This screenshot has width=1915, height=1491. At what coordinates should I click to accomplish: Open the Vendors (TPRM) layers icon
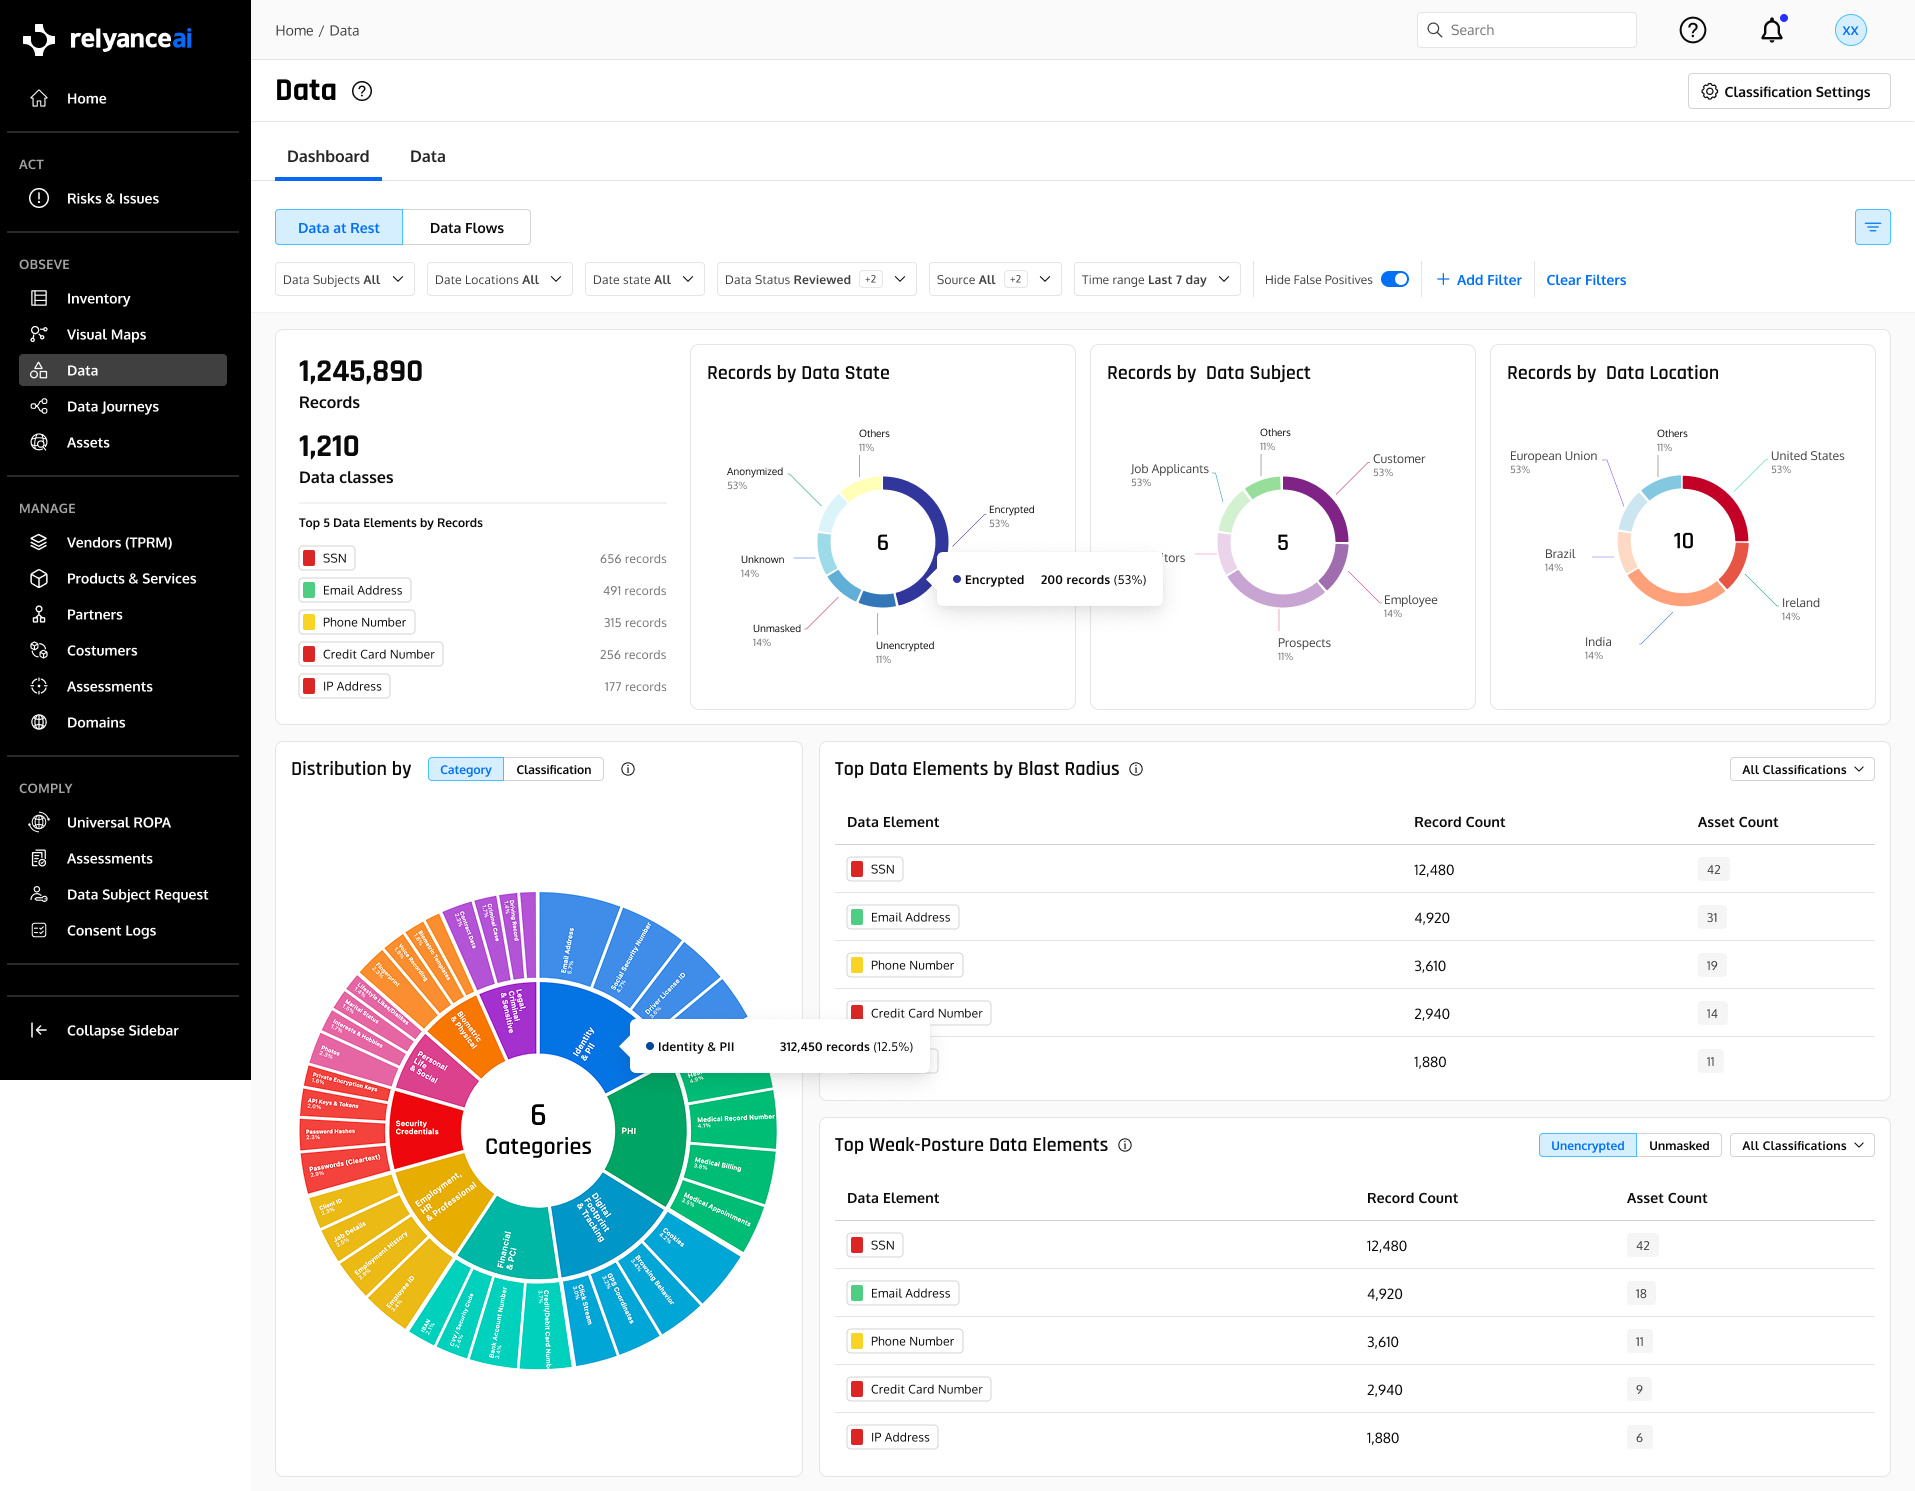click(39, 542)
